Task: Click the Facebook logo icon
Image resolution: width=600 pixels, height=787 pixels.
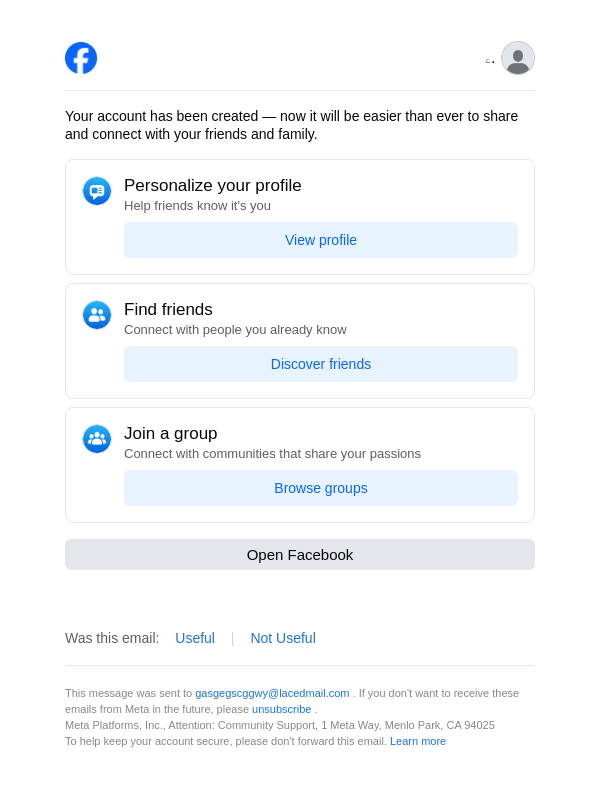Action: coord(81,58)
